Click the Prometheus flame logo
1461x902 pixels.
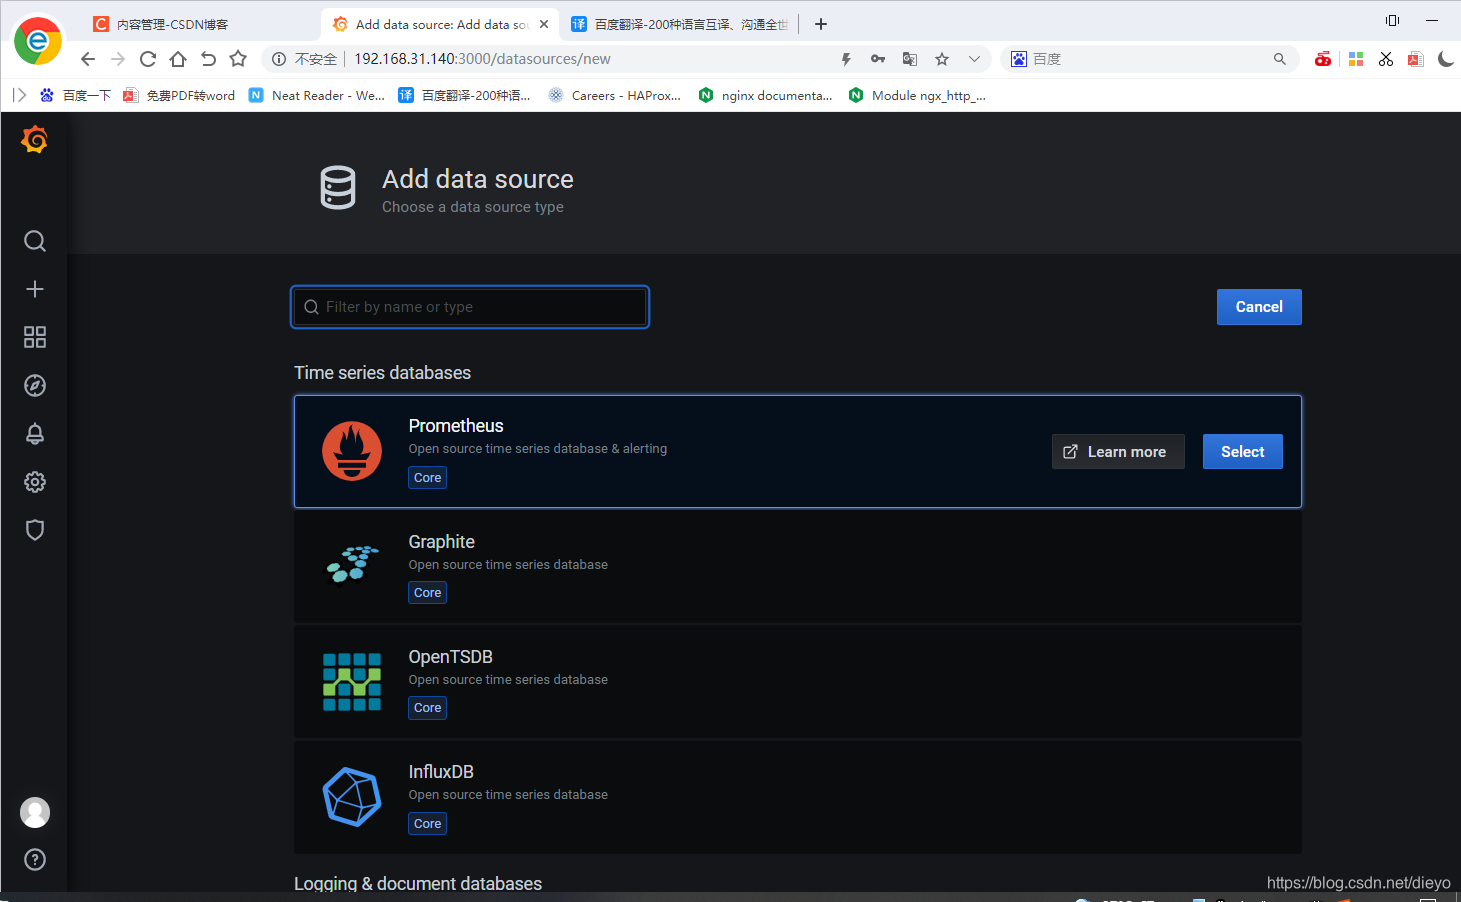pyautogui.click(x=352, y=451)
